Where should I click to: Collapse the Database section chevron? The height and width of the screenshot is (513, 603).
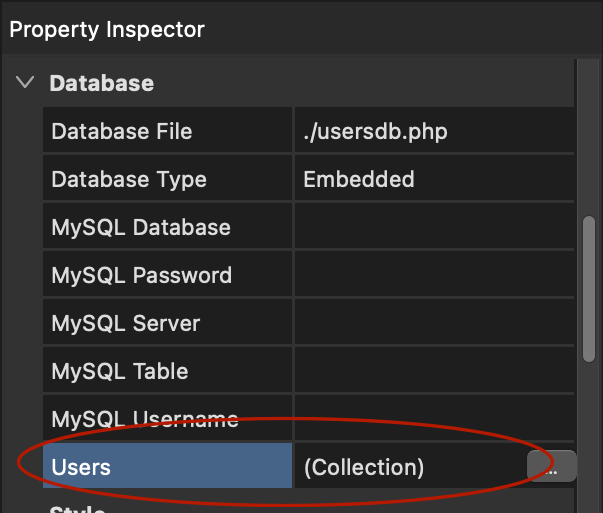(x=25, y=83)
